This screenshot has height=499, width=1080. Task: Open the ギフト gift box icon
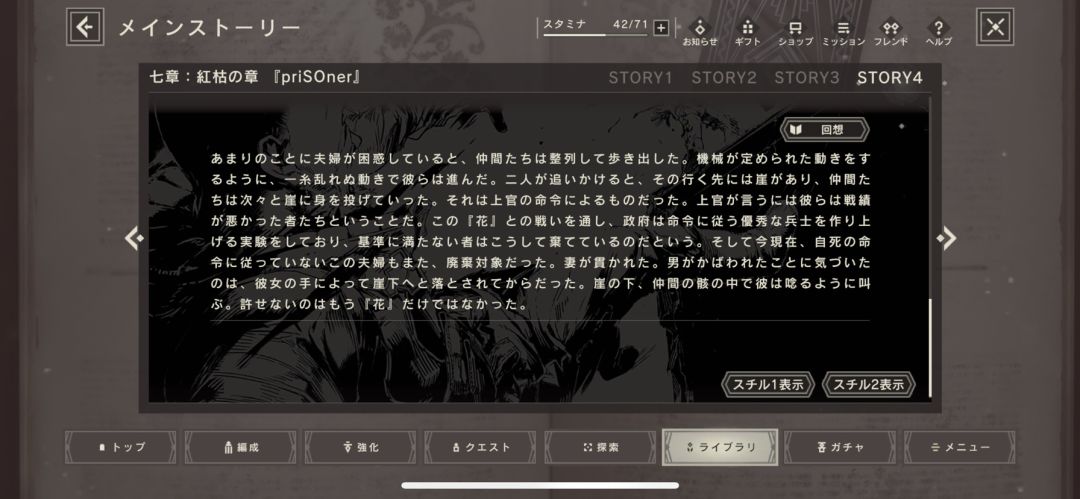pos(747,32)
